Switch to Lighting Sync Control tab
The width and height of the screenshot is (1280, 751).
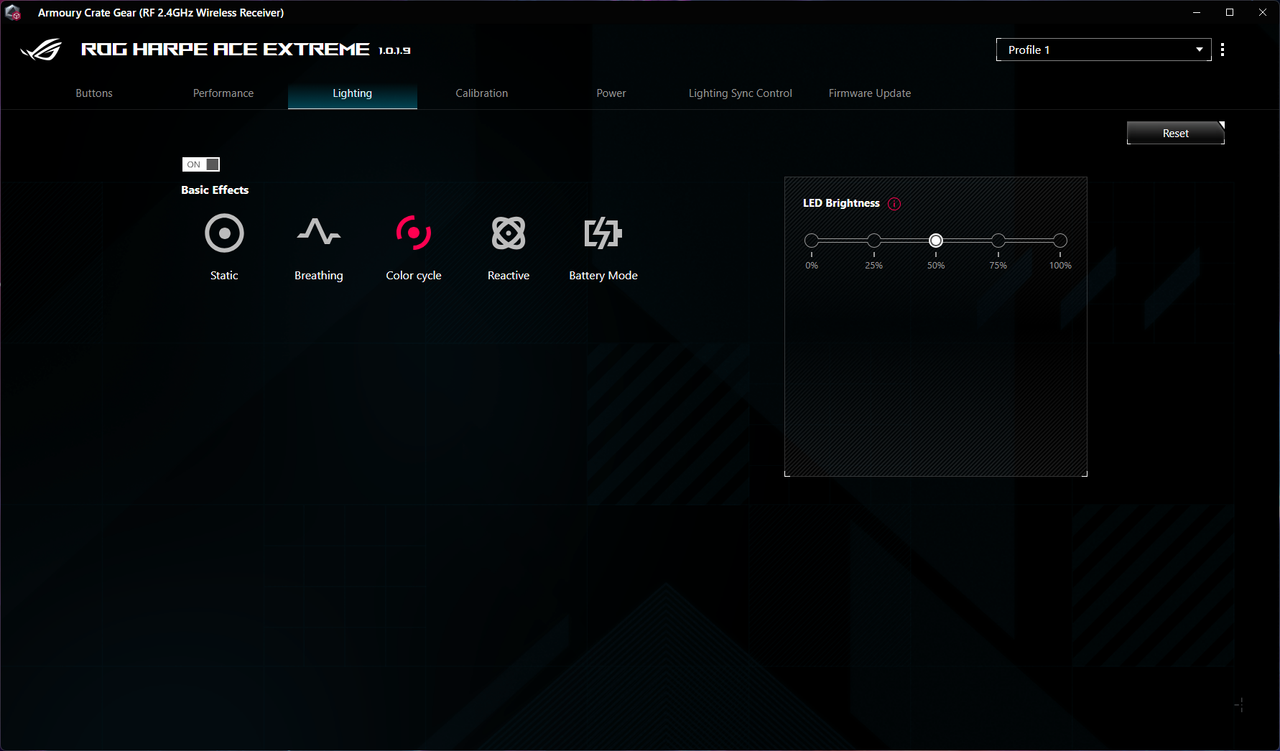pos(740,93)
